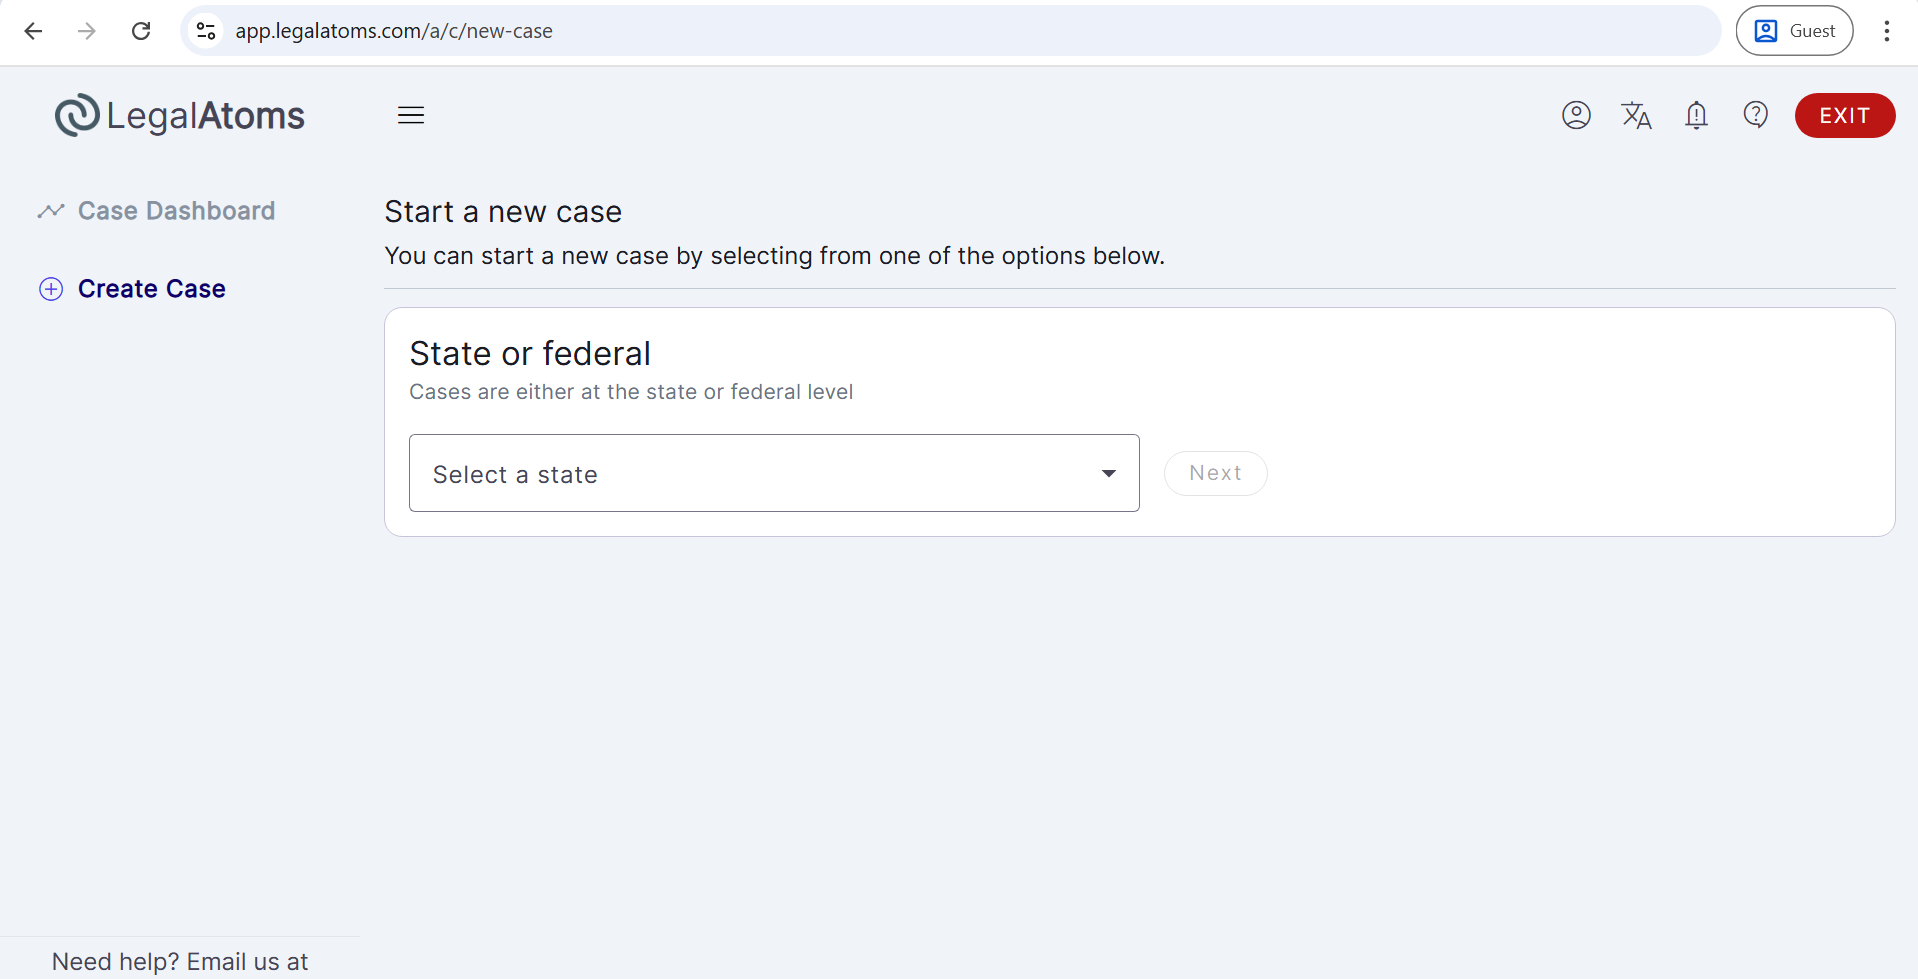View site information in address bar
The width and height of the screenshot is (1918, 979).
(x=206, y=31)
